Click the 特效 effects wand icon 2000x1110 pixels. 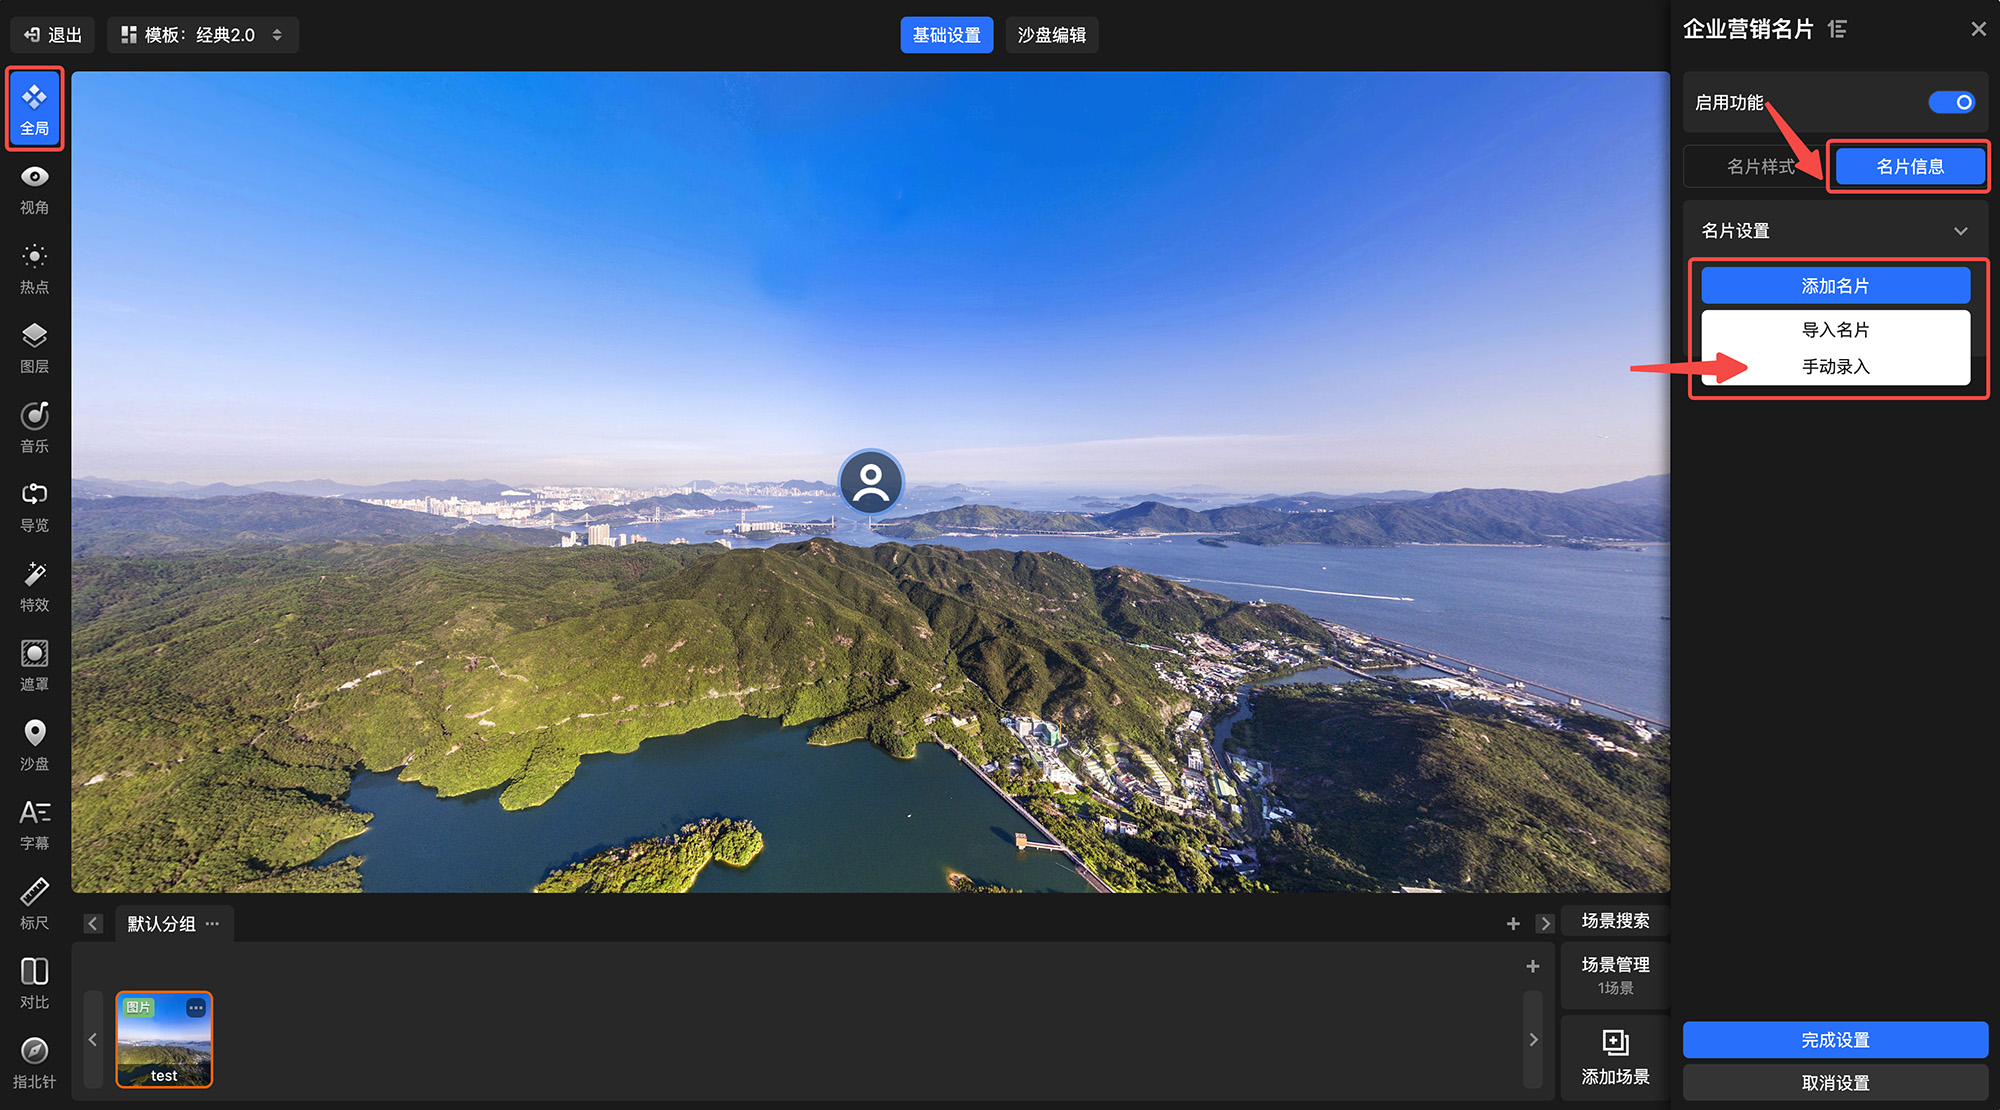point(34,586)
